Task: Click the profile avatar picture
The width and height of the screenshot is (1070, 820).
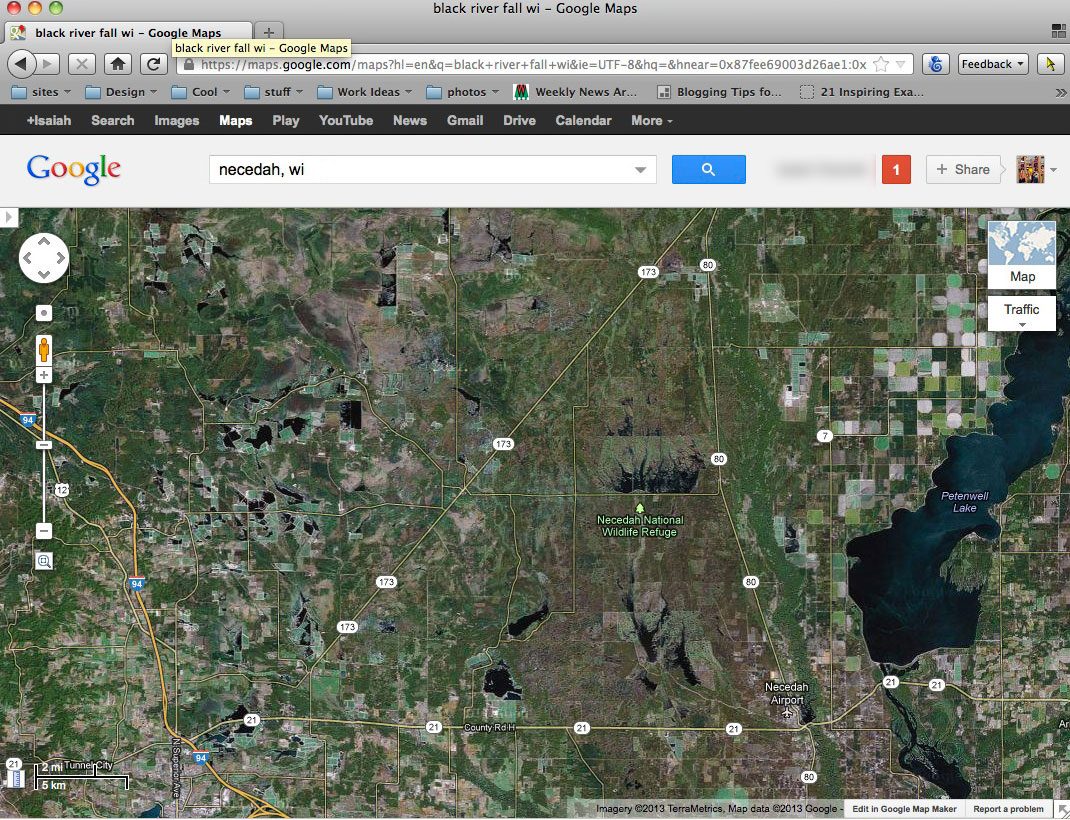Action: tap(1030, 169)
